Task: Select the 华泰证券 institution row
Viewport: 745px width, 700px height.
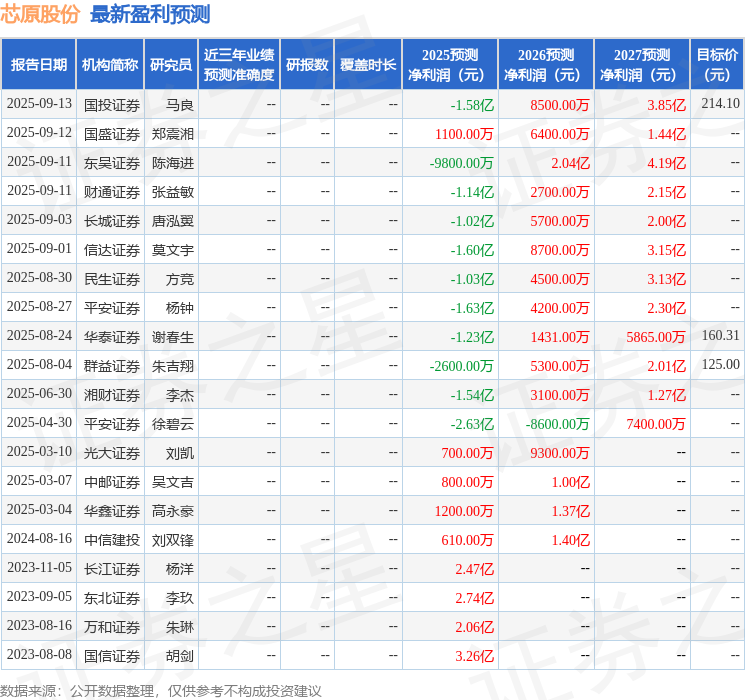Action: click(112, 336)
